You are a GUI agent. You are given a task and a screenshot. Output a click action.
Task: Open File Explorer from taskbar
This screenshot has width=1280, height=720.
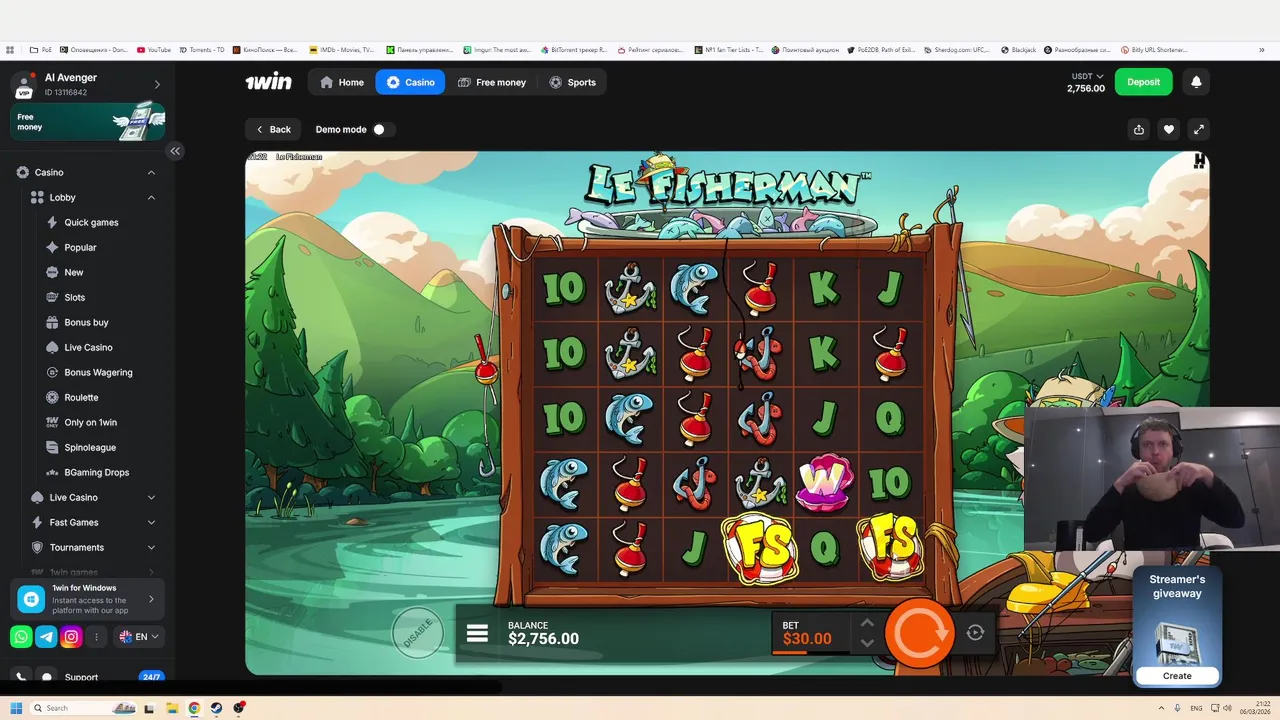coord(171,708)
